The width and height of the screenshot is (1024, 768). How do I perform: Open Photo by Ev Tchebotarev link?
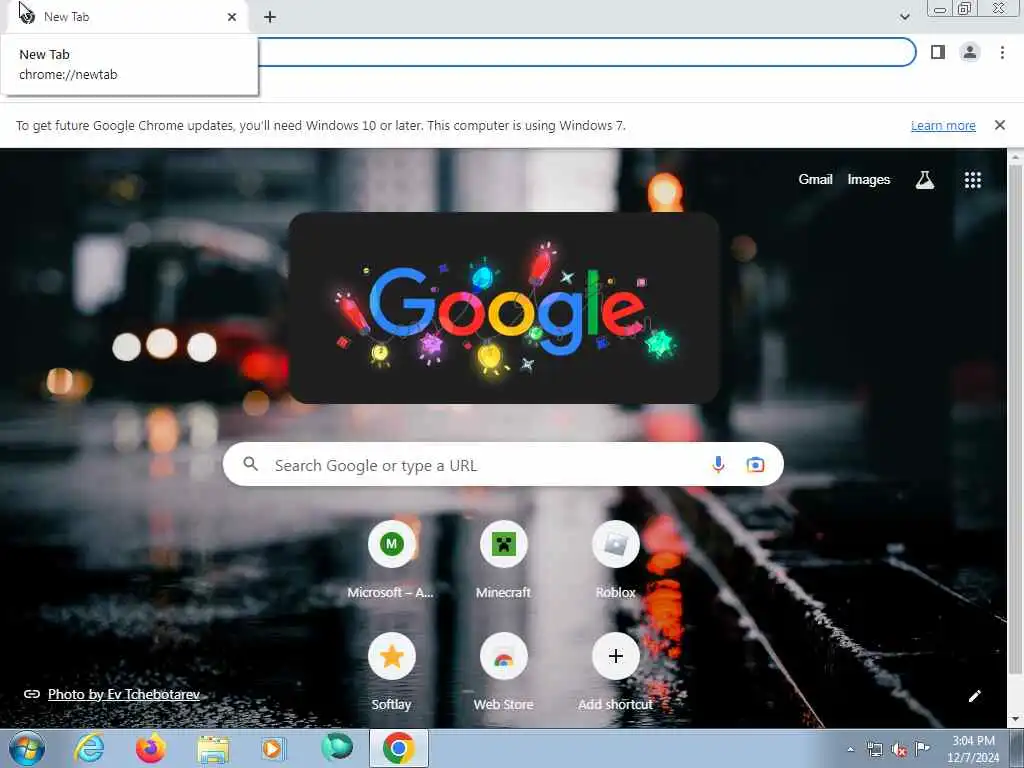click(123, 694)
